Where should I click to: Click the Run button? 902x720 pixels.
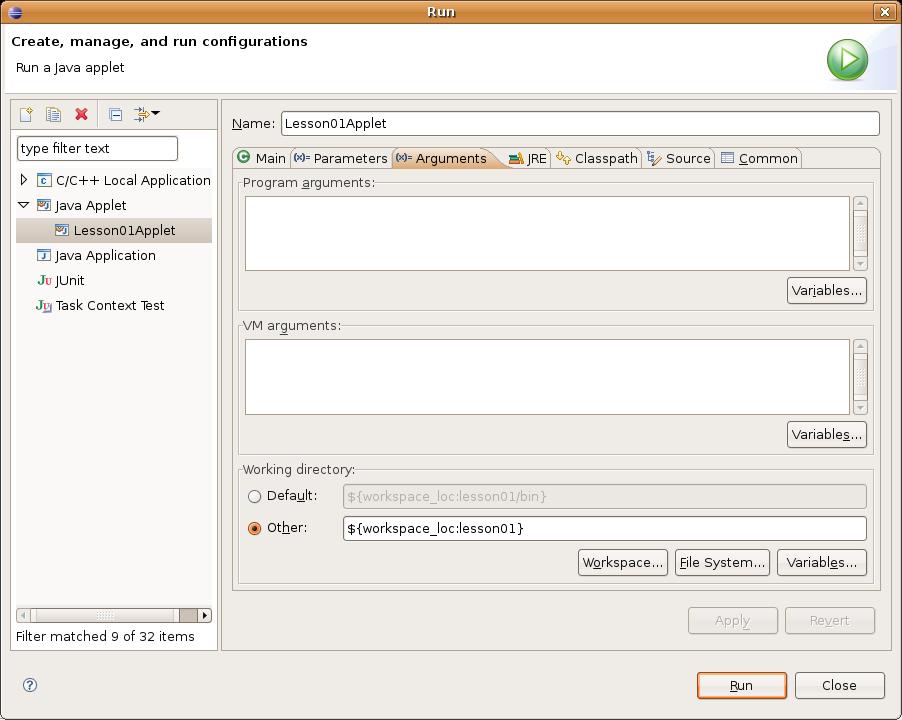[742, 685]
